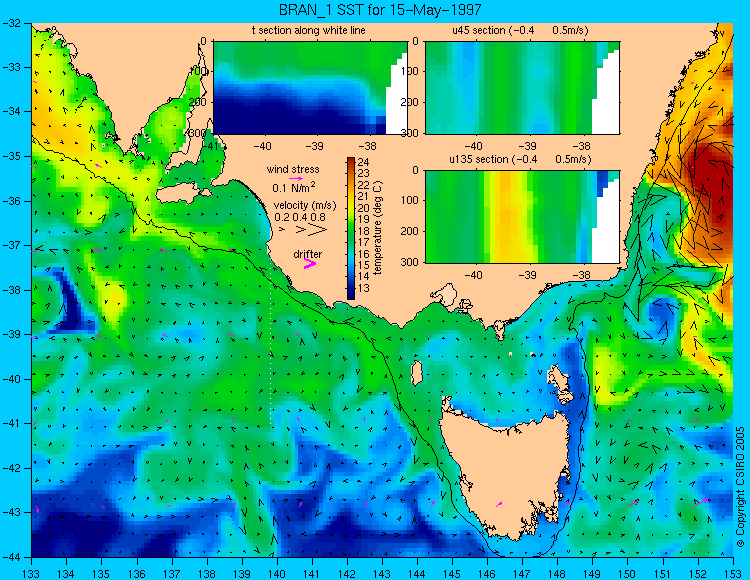Click the -44 latitude label on left axis
This screenshot has width=750, height=580.
pyautogui.click(x=11, y=557)
